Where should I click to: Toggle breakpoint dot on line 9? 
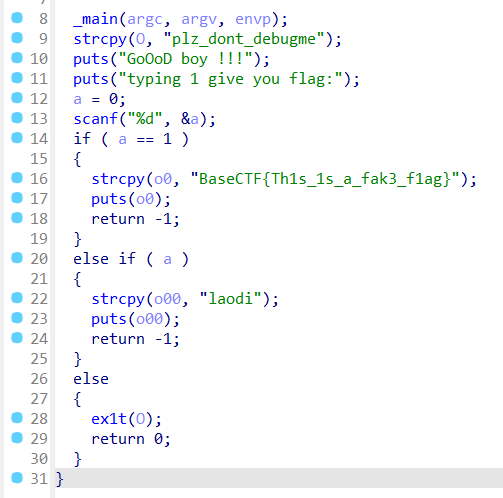click(x=17, y=38)
